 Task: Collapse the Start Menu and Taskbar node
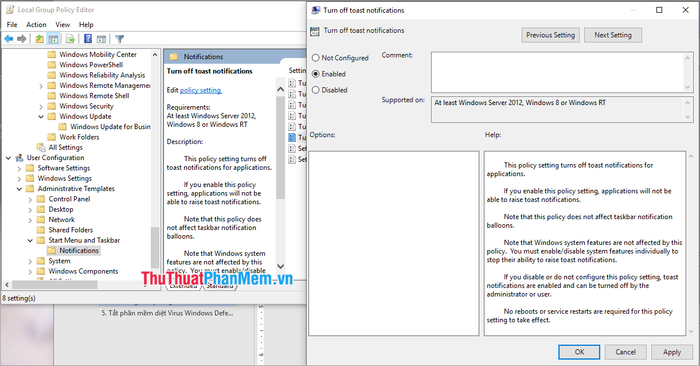coord(30,240)
